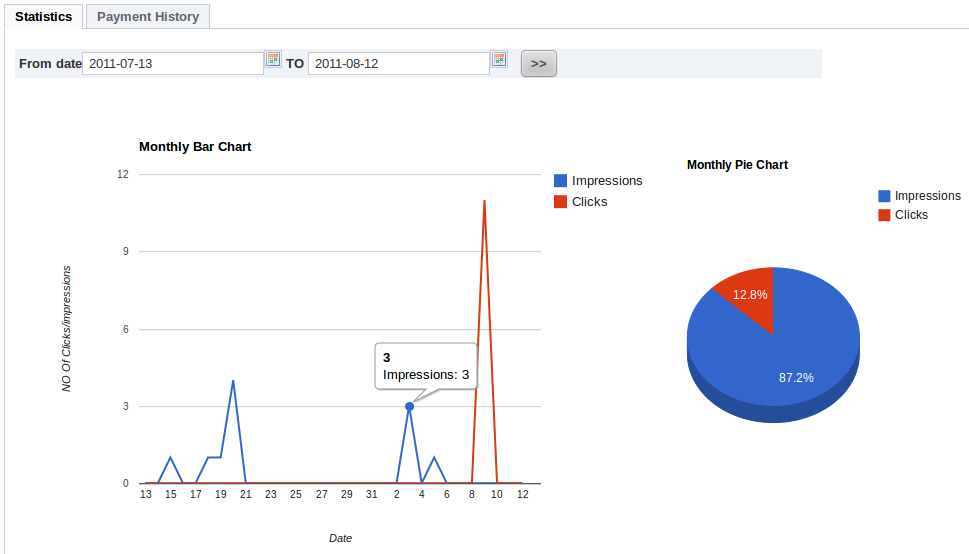The image size is (969, 554).
Task: Open the Payment History tab
Action: coord(148,17)
